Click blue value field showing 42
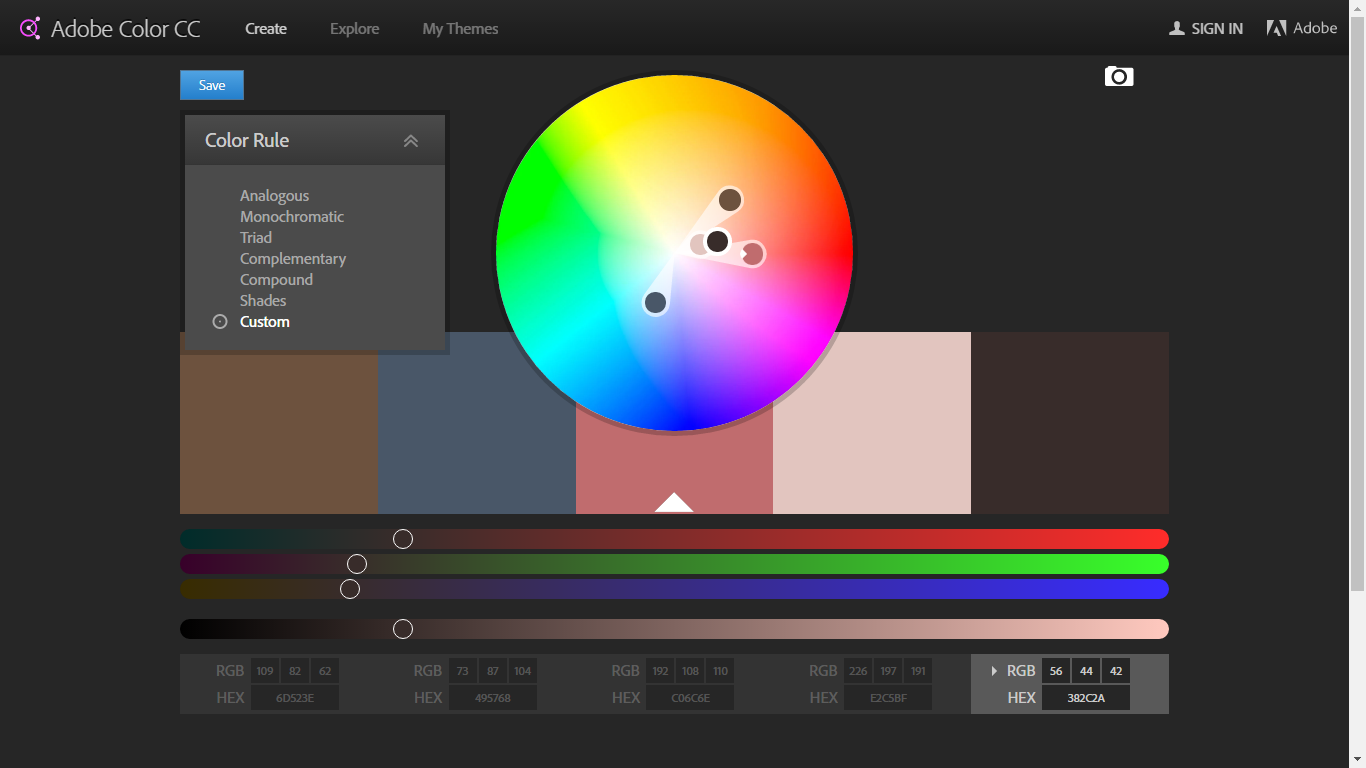Viewport: 1366px width, 768px height. 1116,671
